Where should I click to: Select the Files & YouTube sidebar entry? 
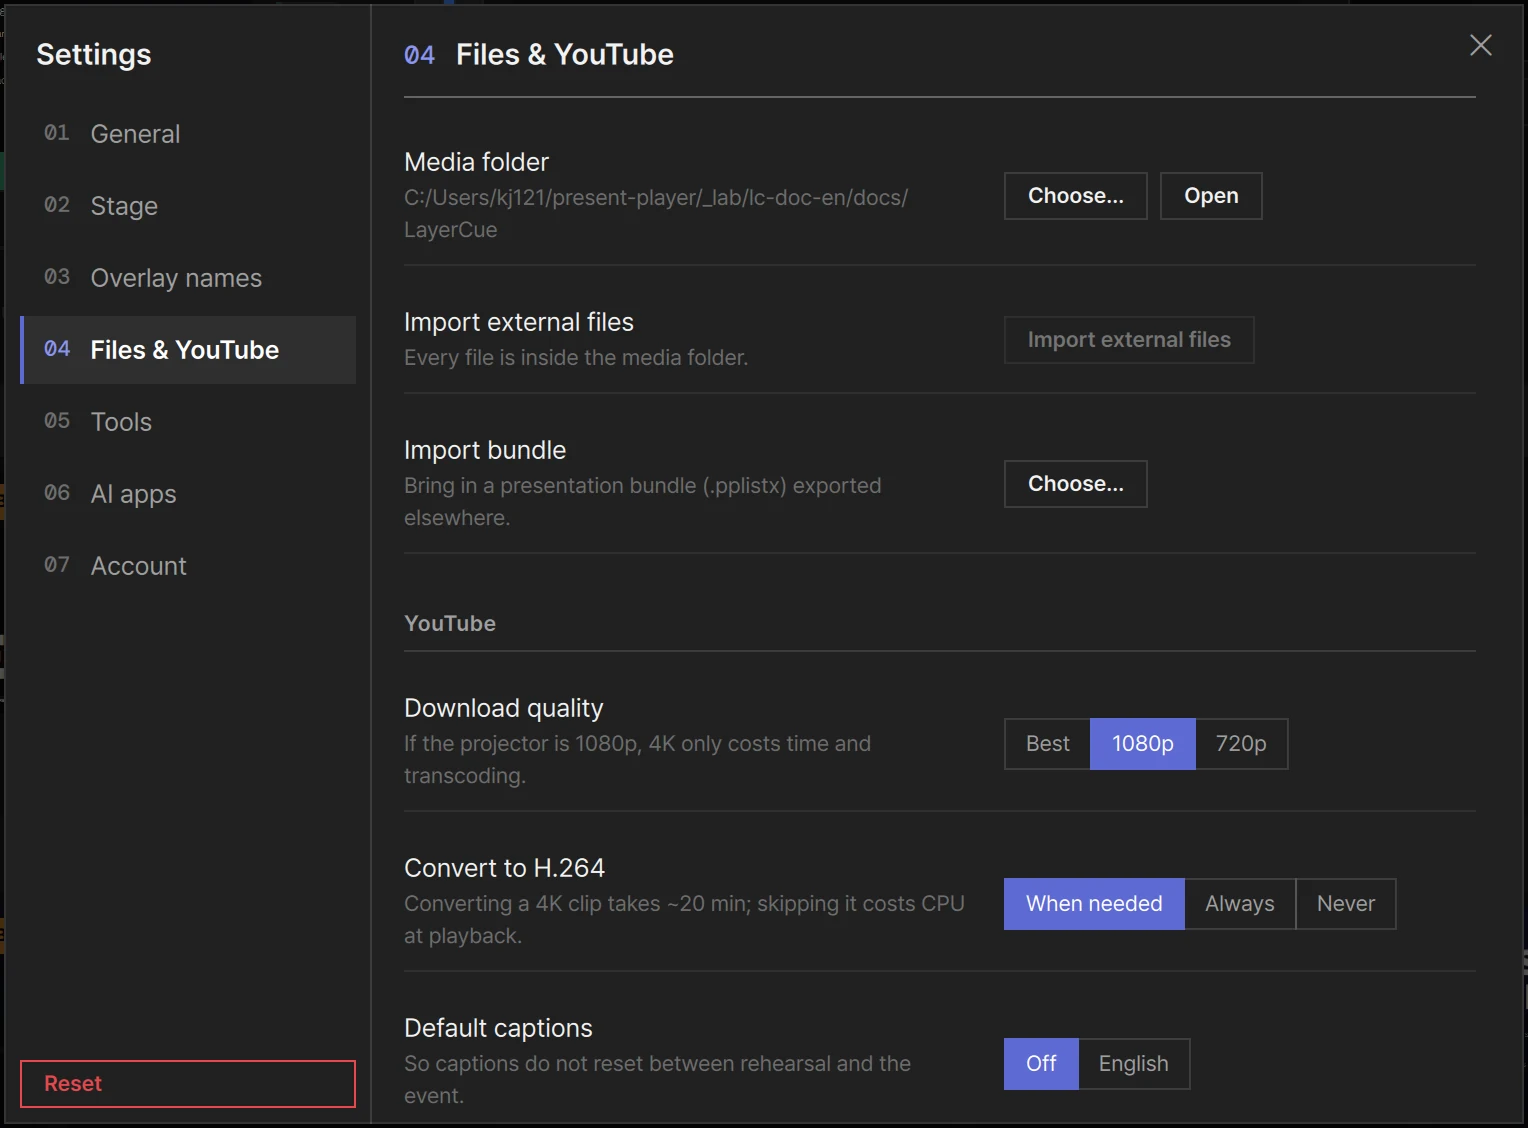click(188, 350)
